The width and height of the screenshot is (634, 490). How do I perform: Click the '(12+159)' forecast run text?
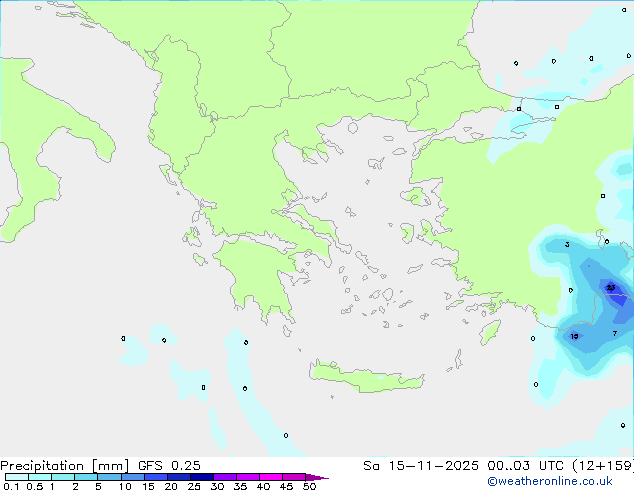(x=603, y=466)
